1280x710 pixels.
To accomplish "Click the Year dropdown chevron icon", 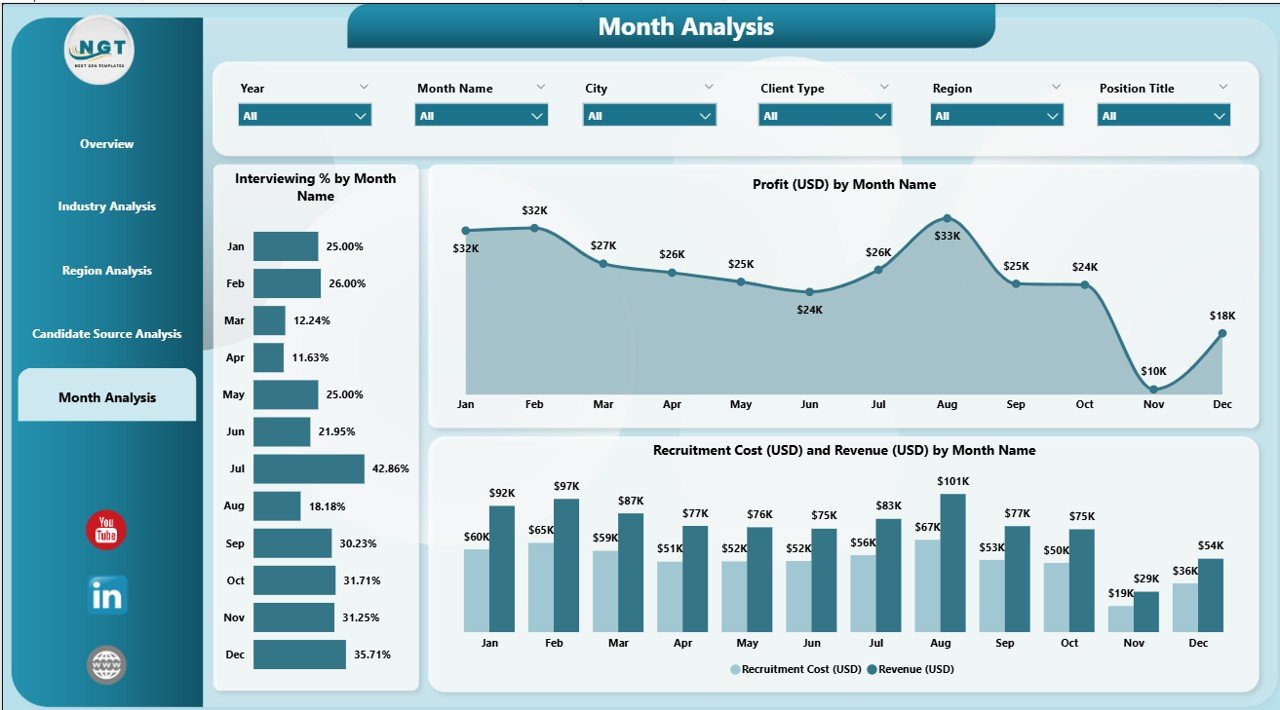I will [x=362, y=87].
